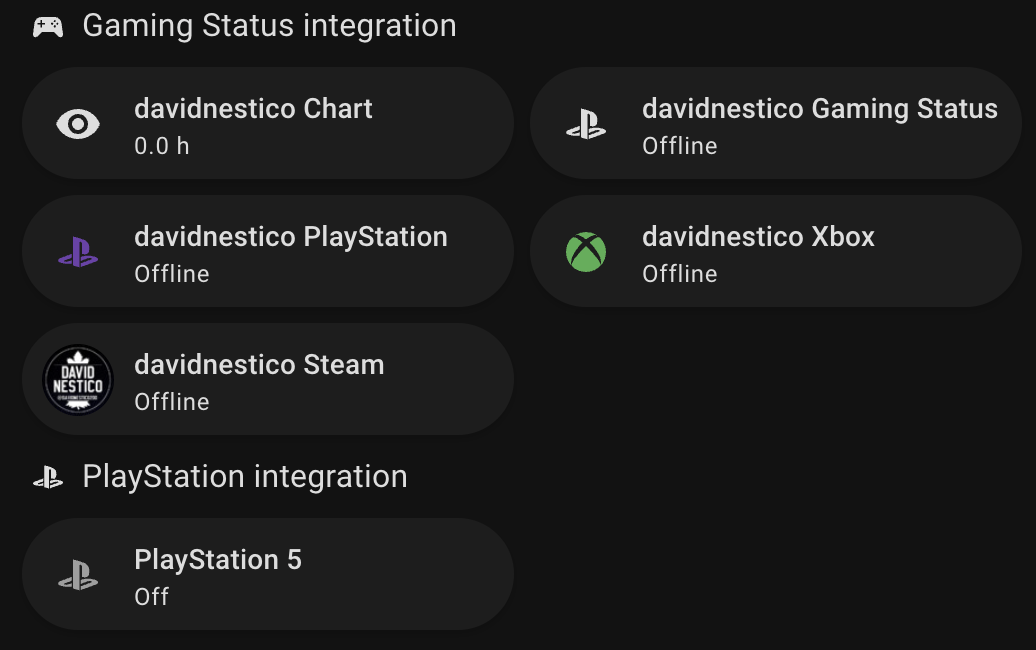Open the davidnestico Gaming Status tile
The height and width of the screenshot is (650, 1036).
tap(776, 123)
